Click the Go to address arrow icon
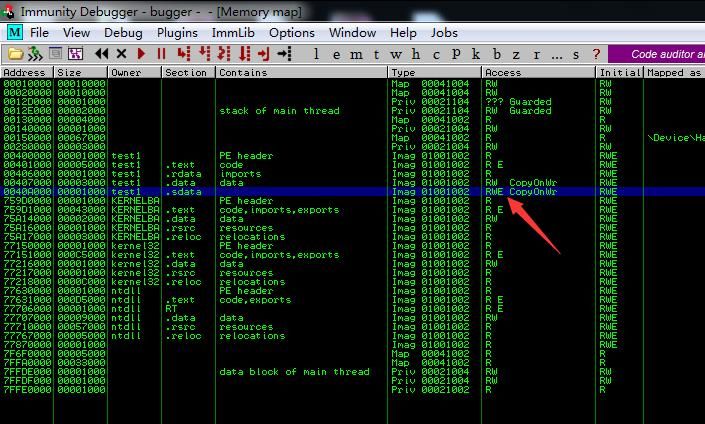The image size is (705, 424). [285, 54]
